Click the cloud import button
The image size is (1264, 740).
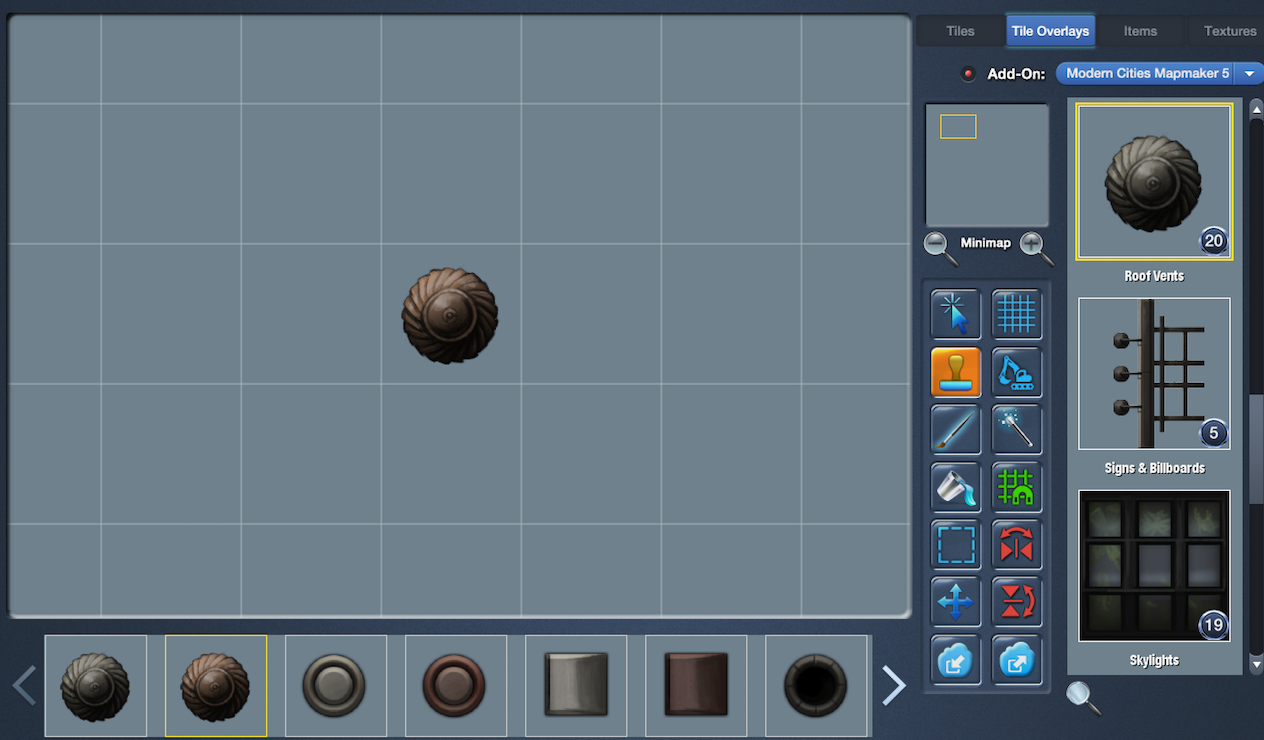955,660
